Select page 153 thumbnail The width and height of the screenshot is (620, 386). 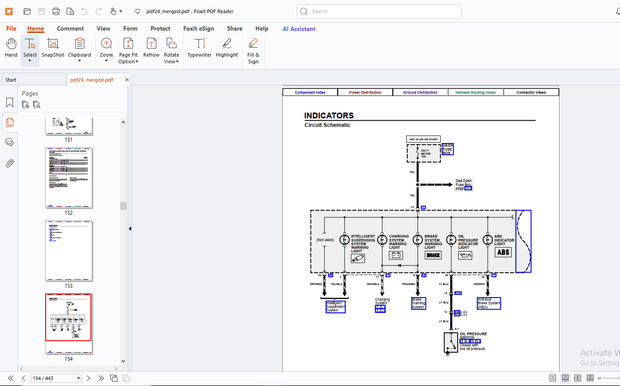click(x=69, y=251)
